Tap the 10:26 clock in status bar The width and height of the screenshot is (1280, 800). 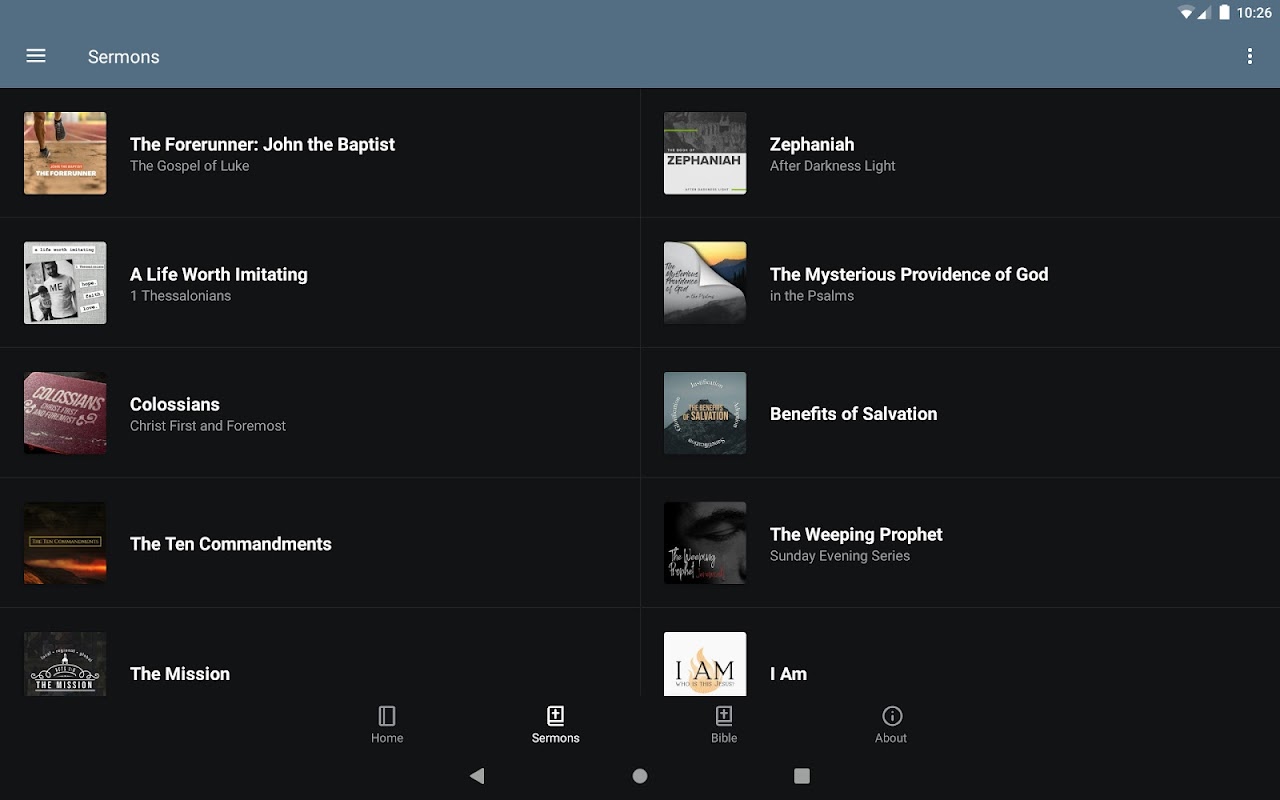coord(1254,13)
